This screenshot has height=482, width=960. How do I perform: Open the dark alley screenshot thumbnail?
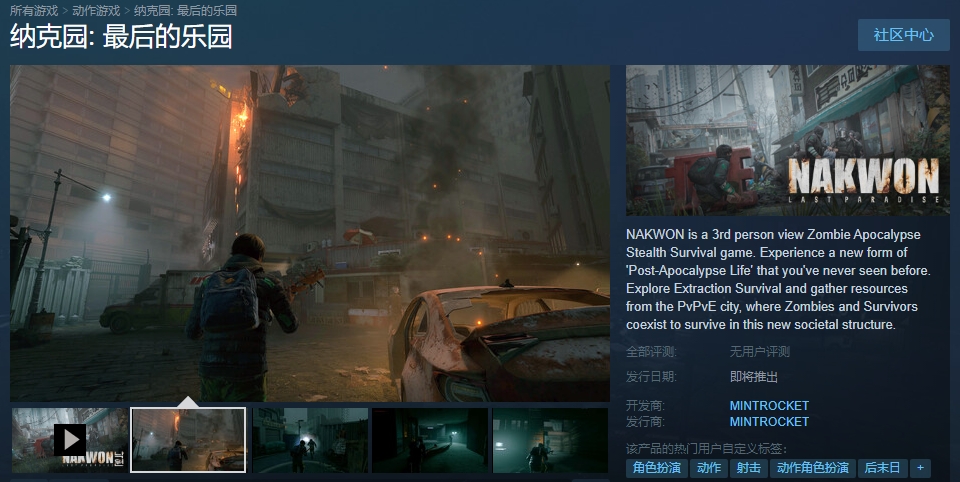click(430, 440)
